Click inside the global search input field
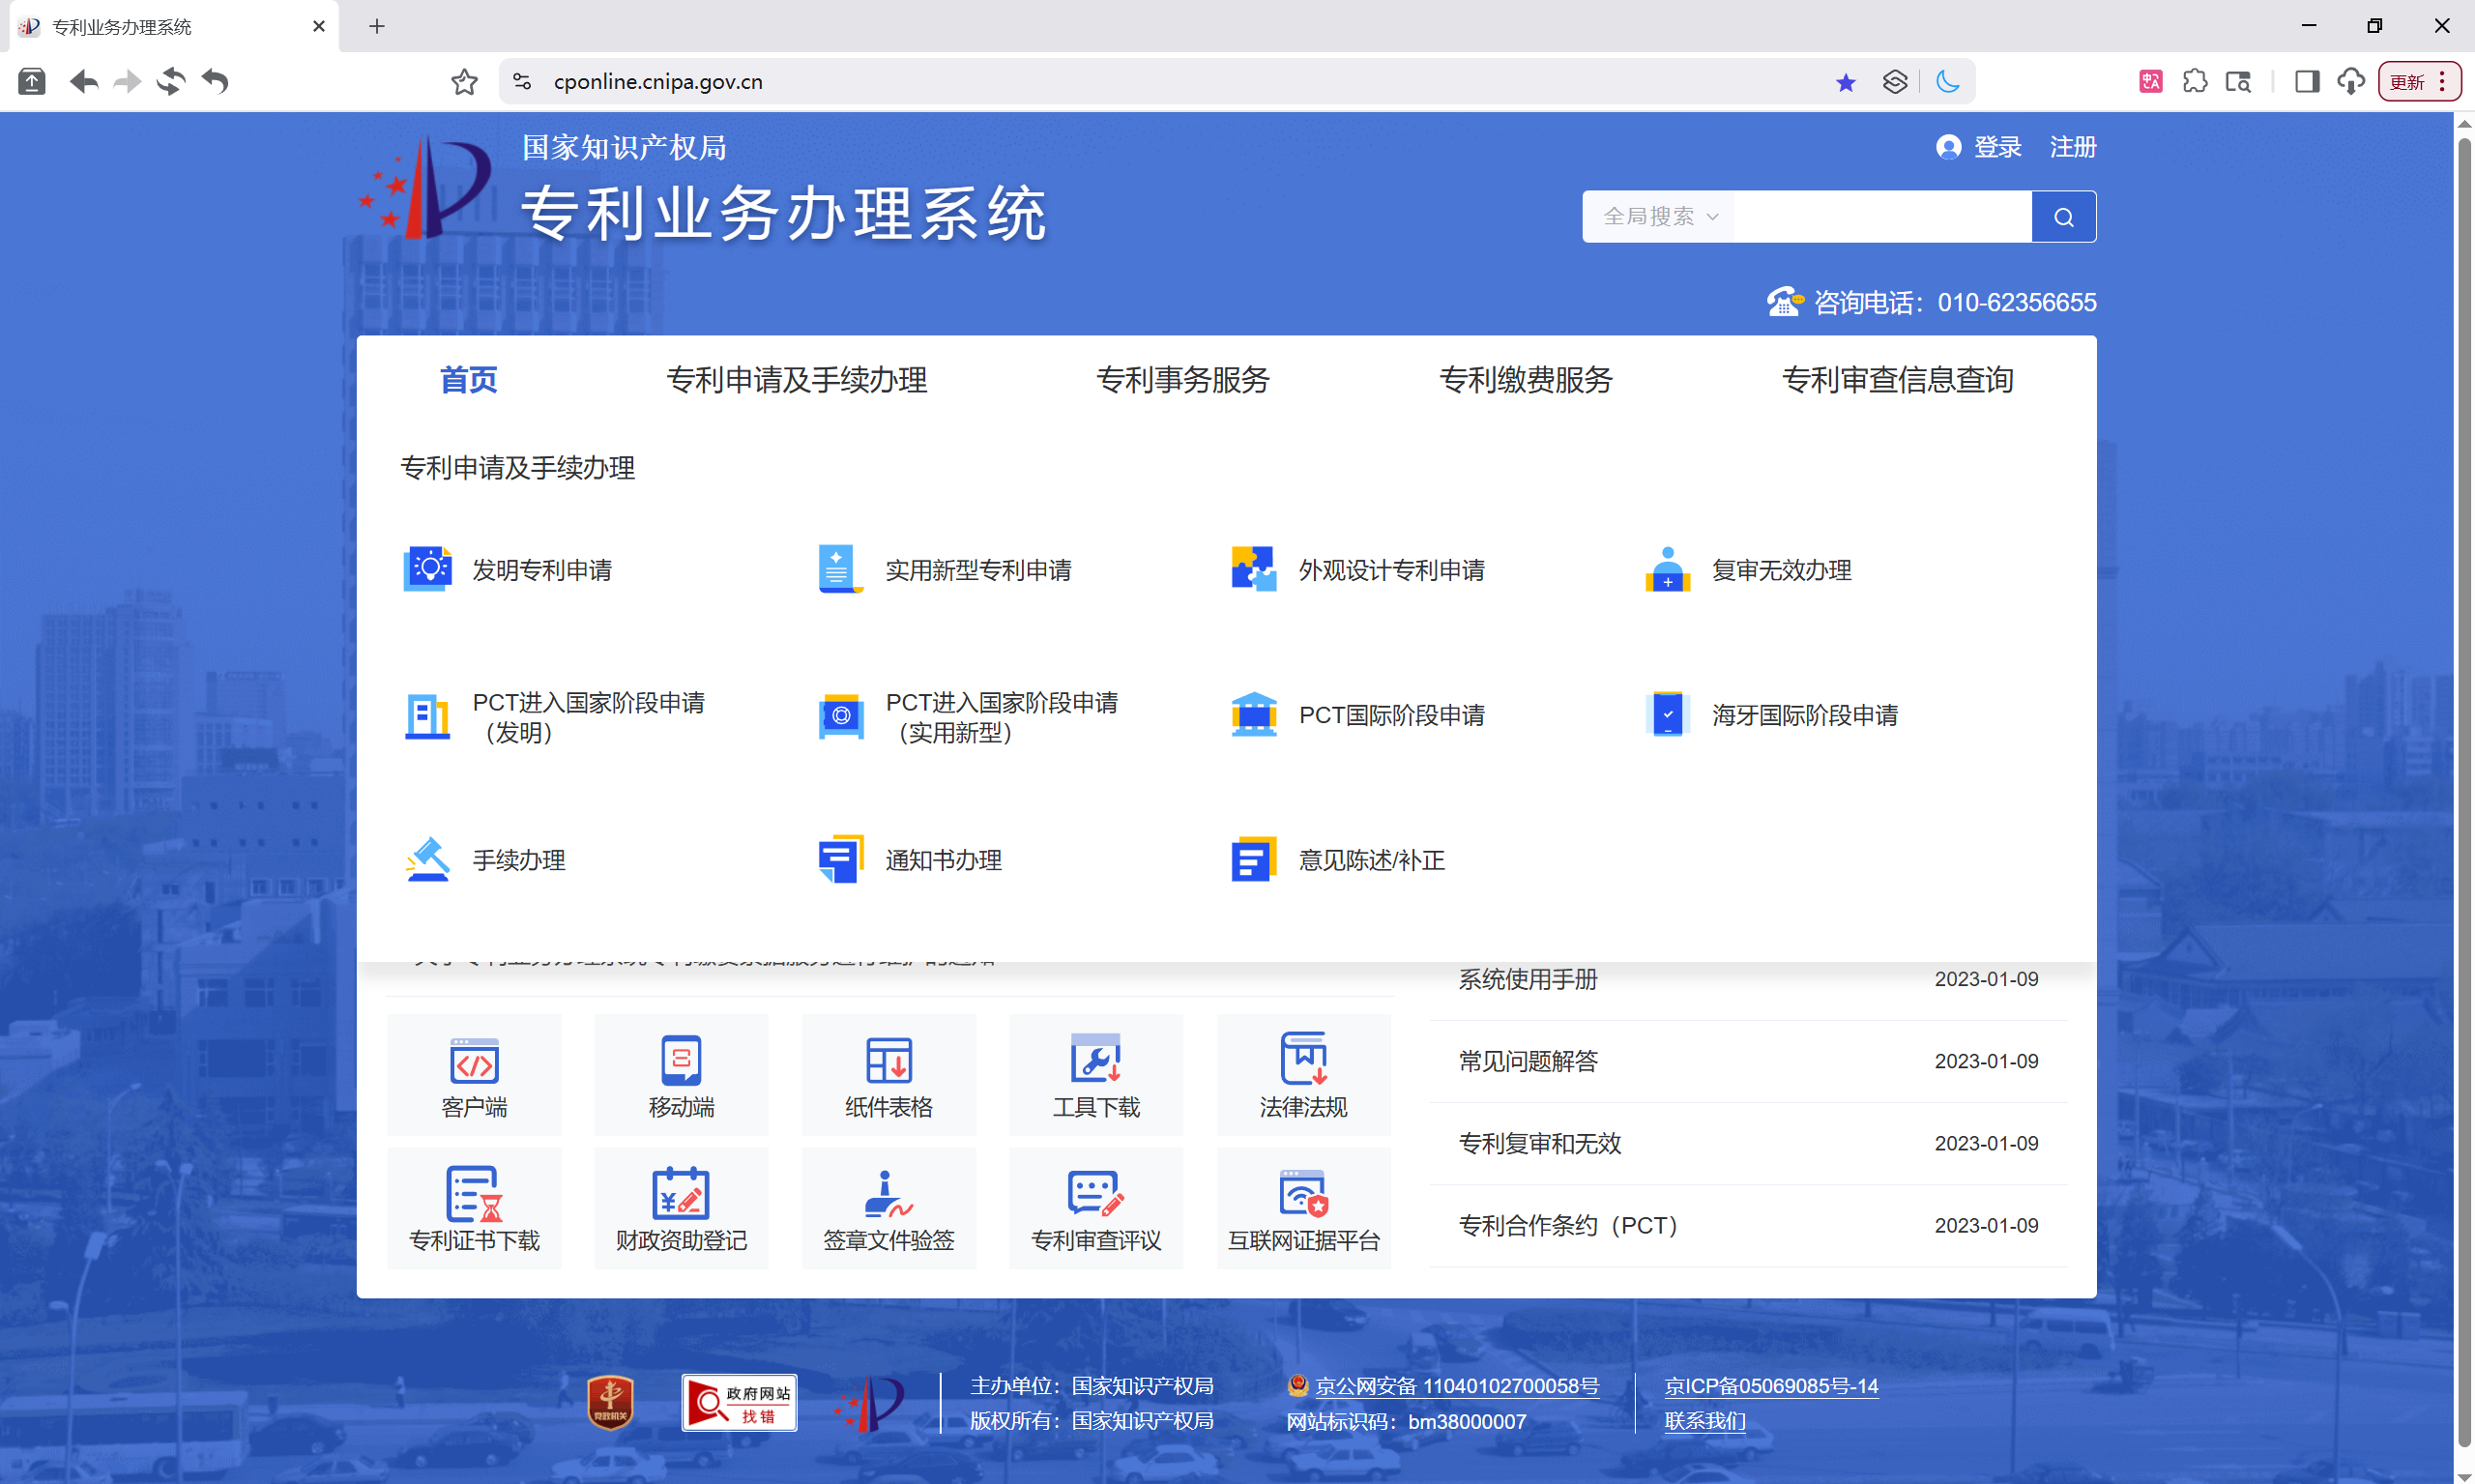The width and height of the screenshot is (2475, 1484). click(1880, 216)
